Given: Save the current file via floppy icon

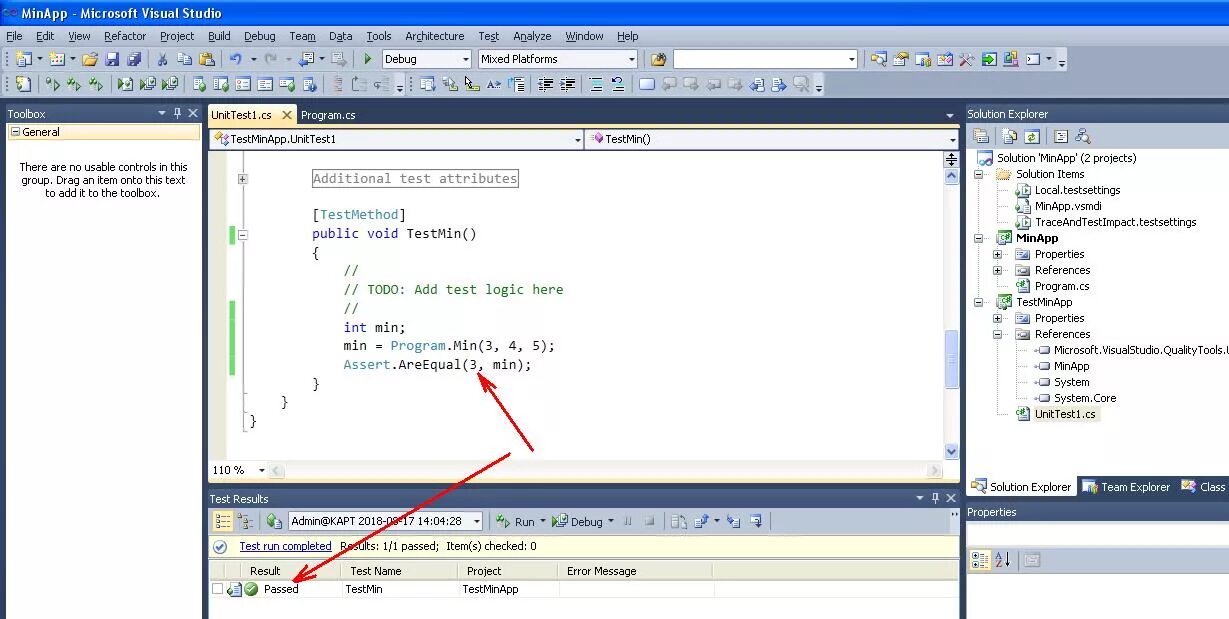Looking at the screenshot, I should pos(112,59).
